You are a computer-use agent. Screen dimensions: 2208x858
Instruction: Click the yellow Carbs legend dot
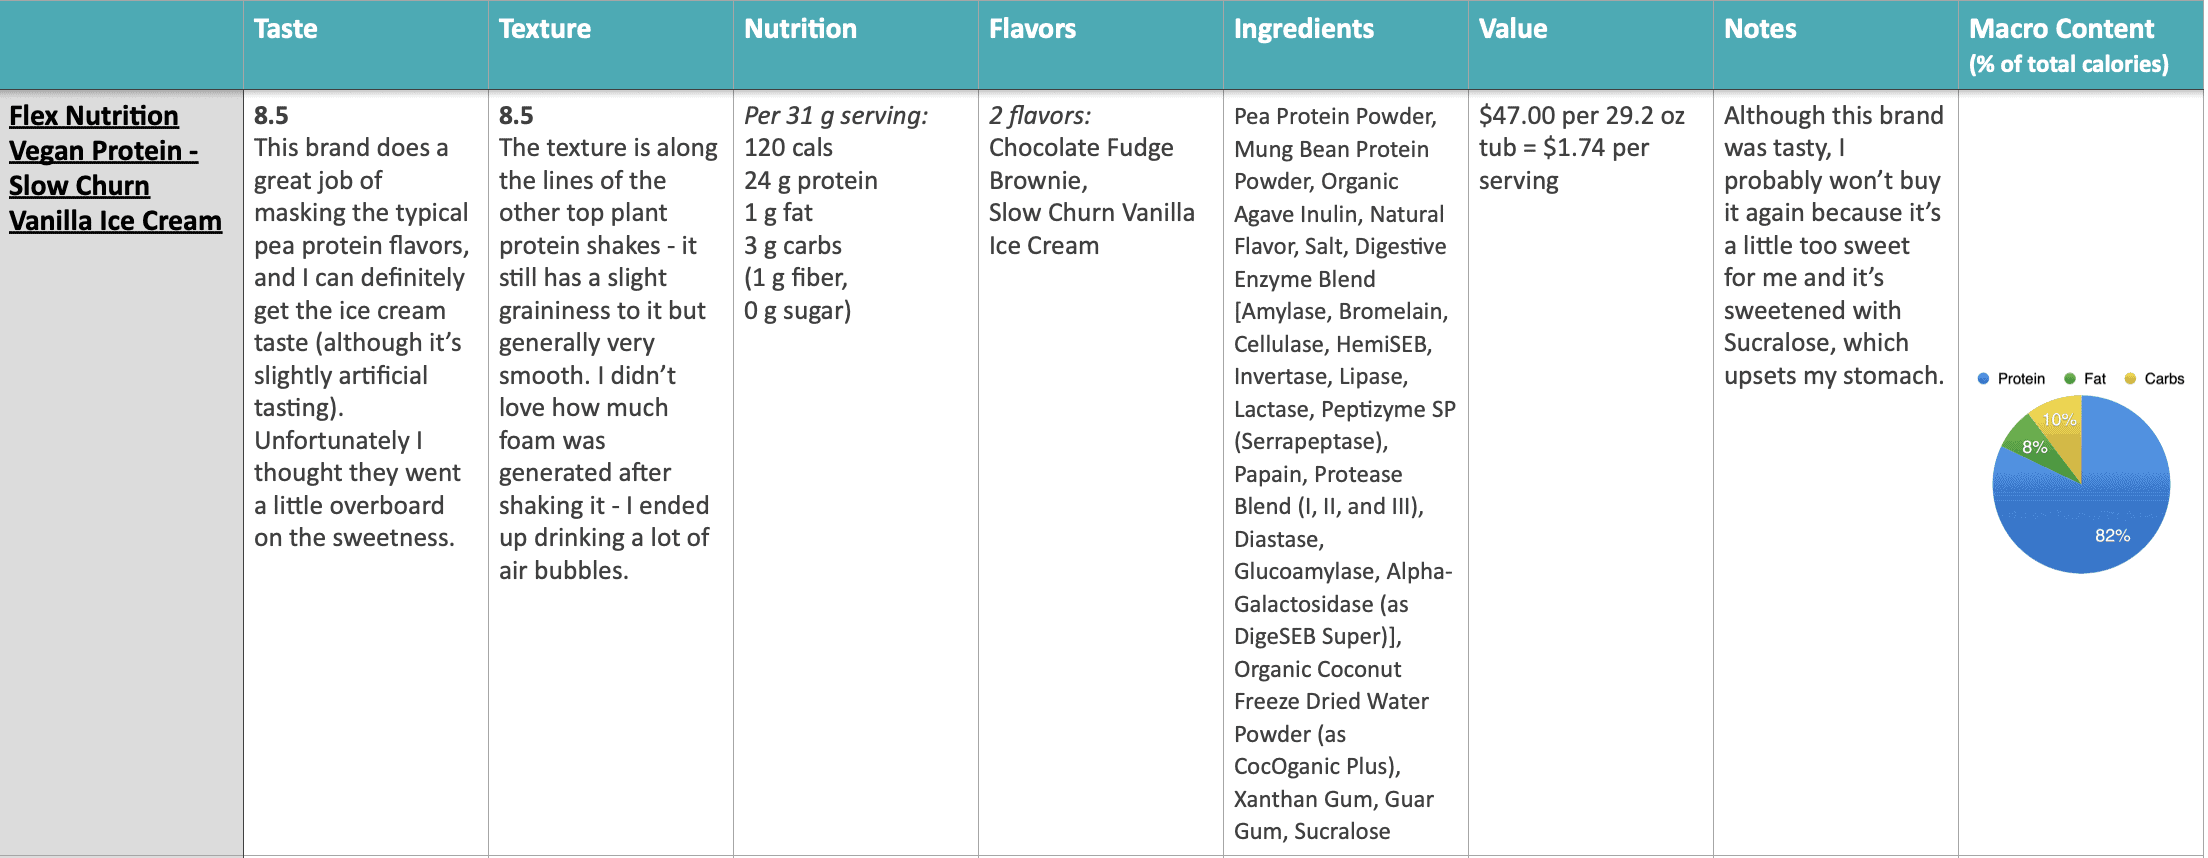(2130, 379)
